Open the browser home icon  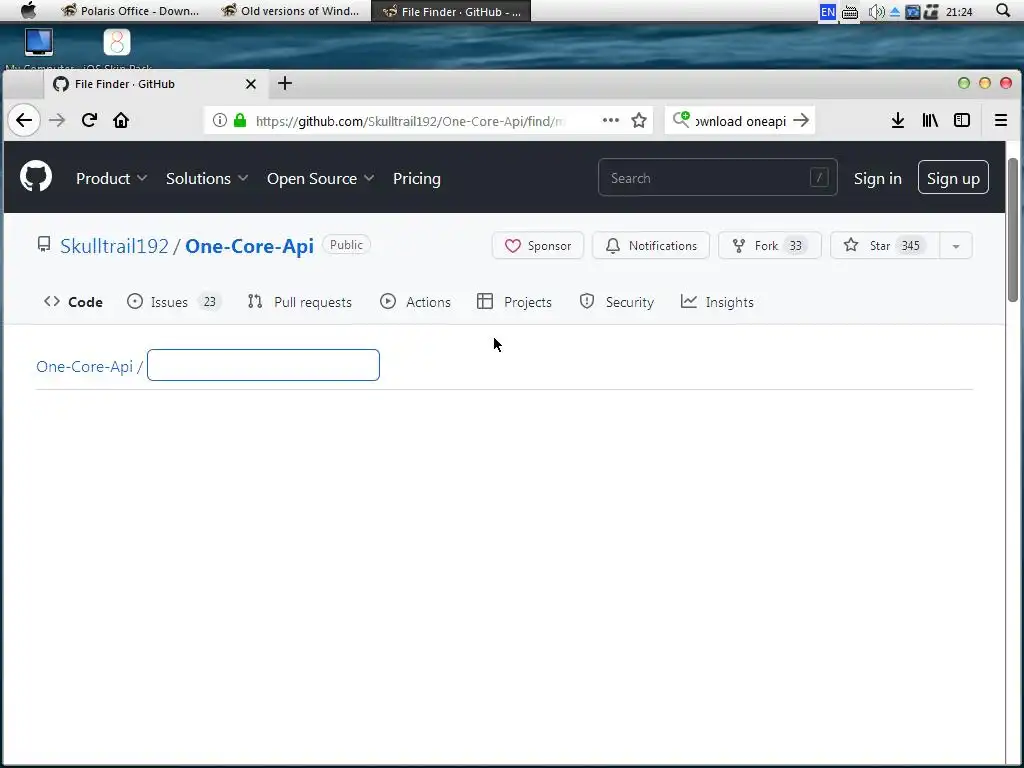pos(121,120)
